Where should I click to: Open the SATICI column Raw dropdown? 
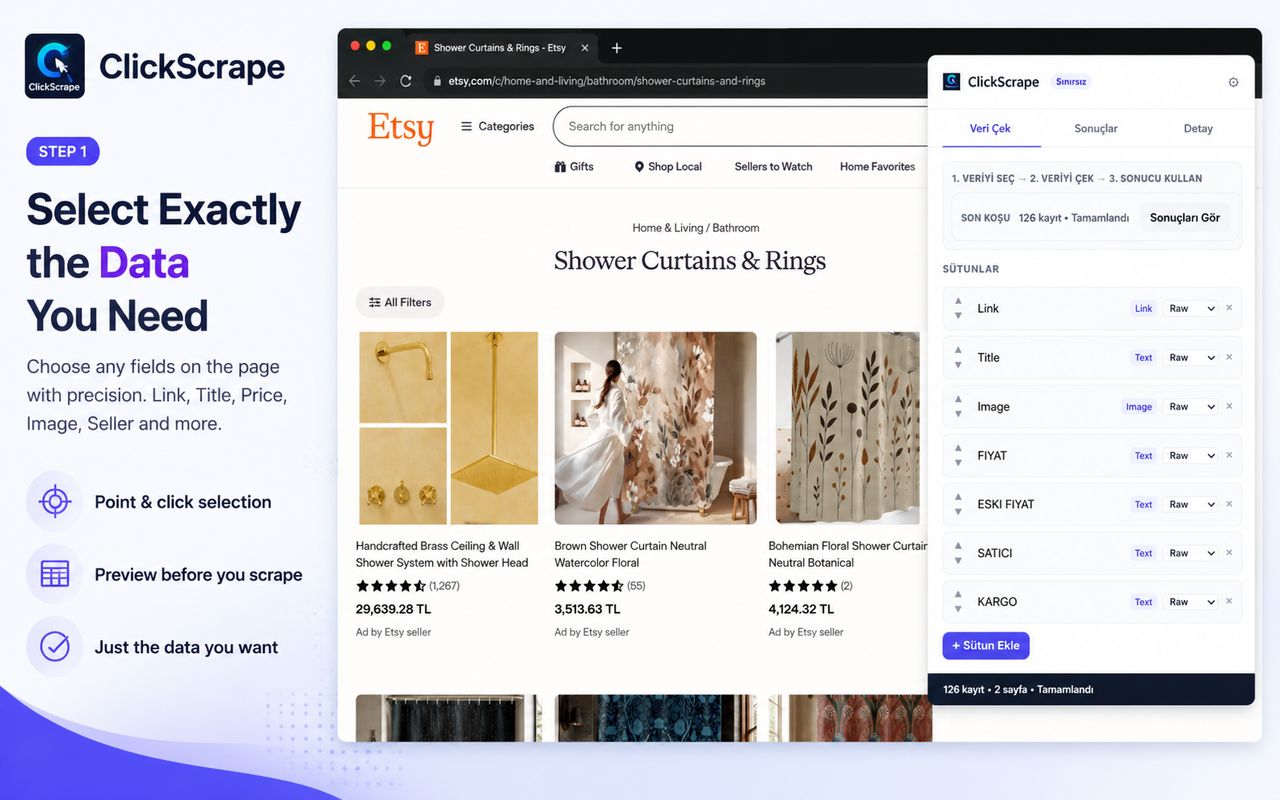coord(1191,553)
